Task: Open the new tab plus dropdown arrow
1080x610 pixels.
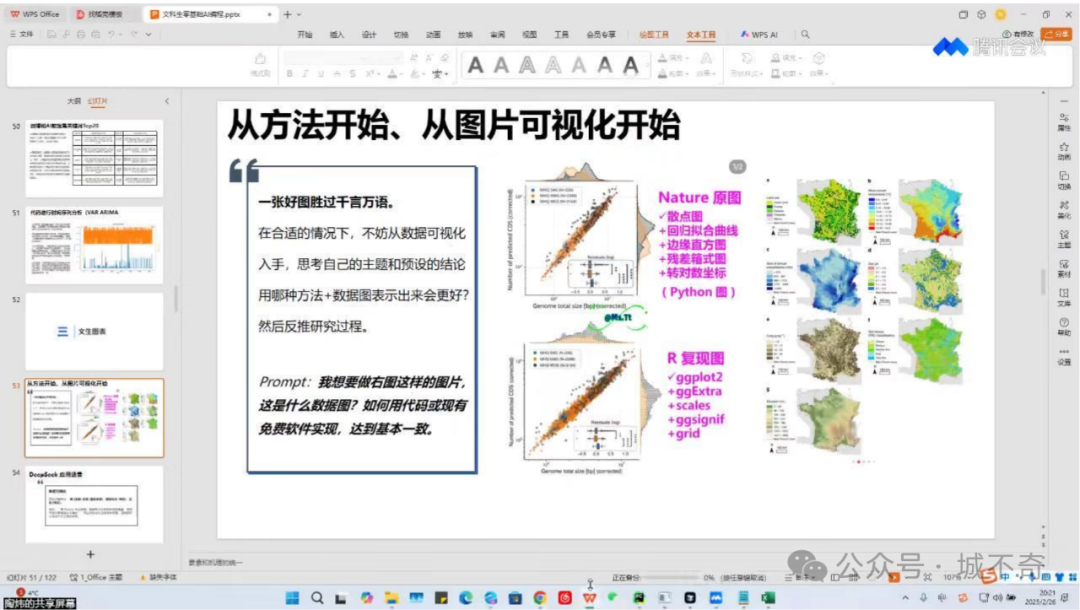Action: pyautogui.click(x=299, y=14)
